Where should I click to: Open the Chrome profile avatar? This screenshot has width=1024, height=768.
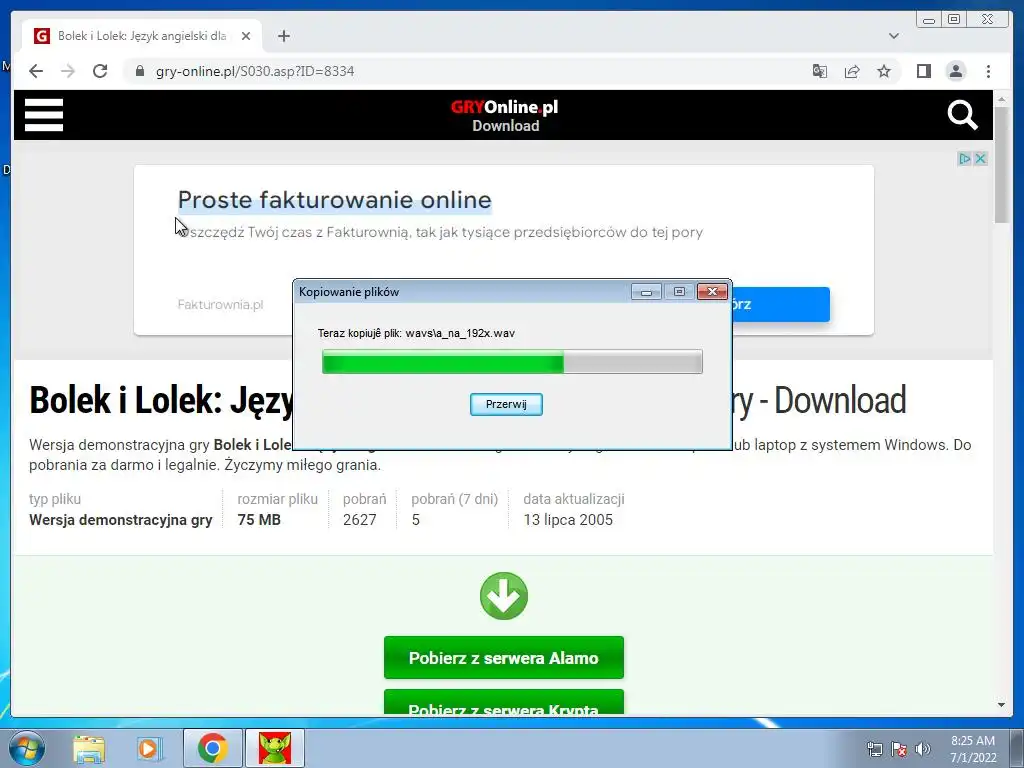click(955, 71)
